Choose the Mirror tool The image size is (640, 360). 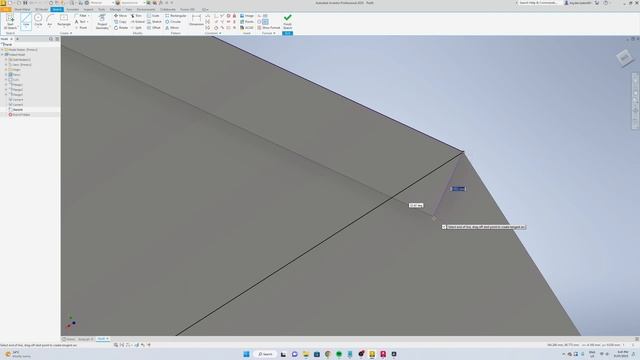click(x=172, y=28)
